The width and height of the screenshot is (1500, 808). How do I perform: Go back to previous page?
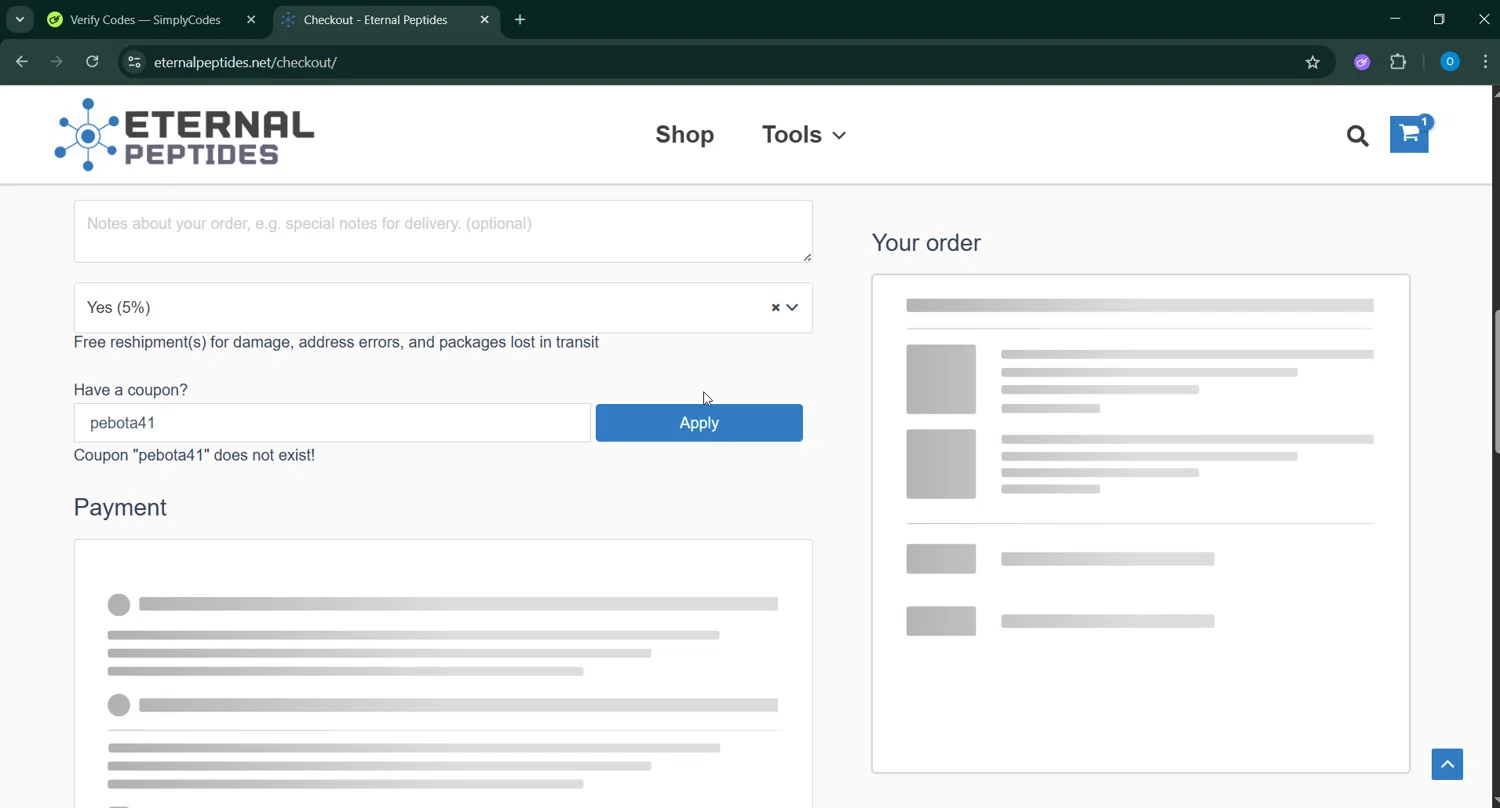(22, 62)
